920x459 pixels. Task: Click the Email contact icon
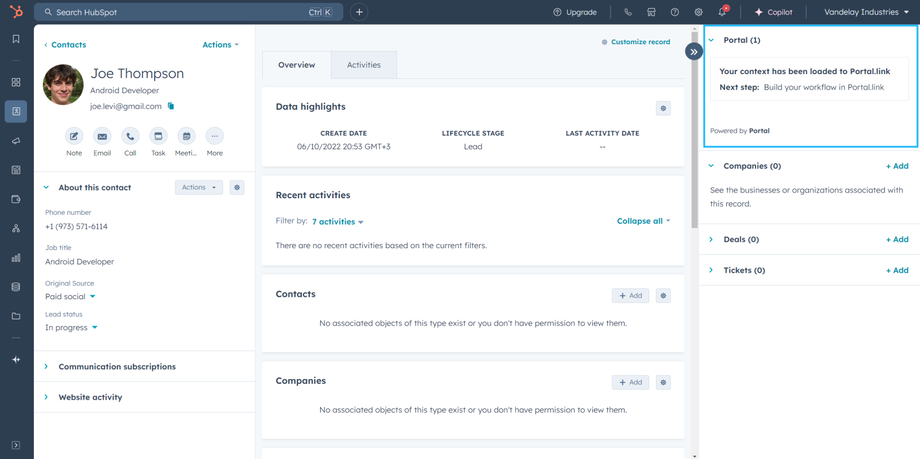tap(102, 136)
